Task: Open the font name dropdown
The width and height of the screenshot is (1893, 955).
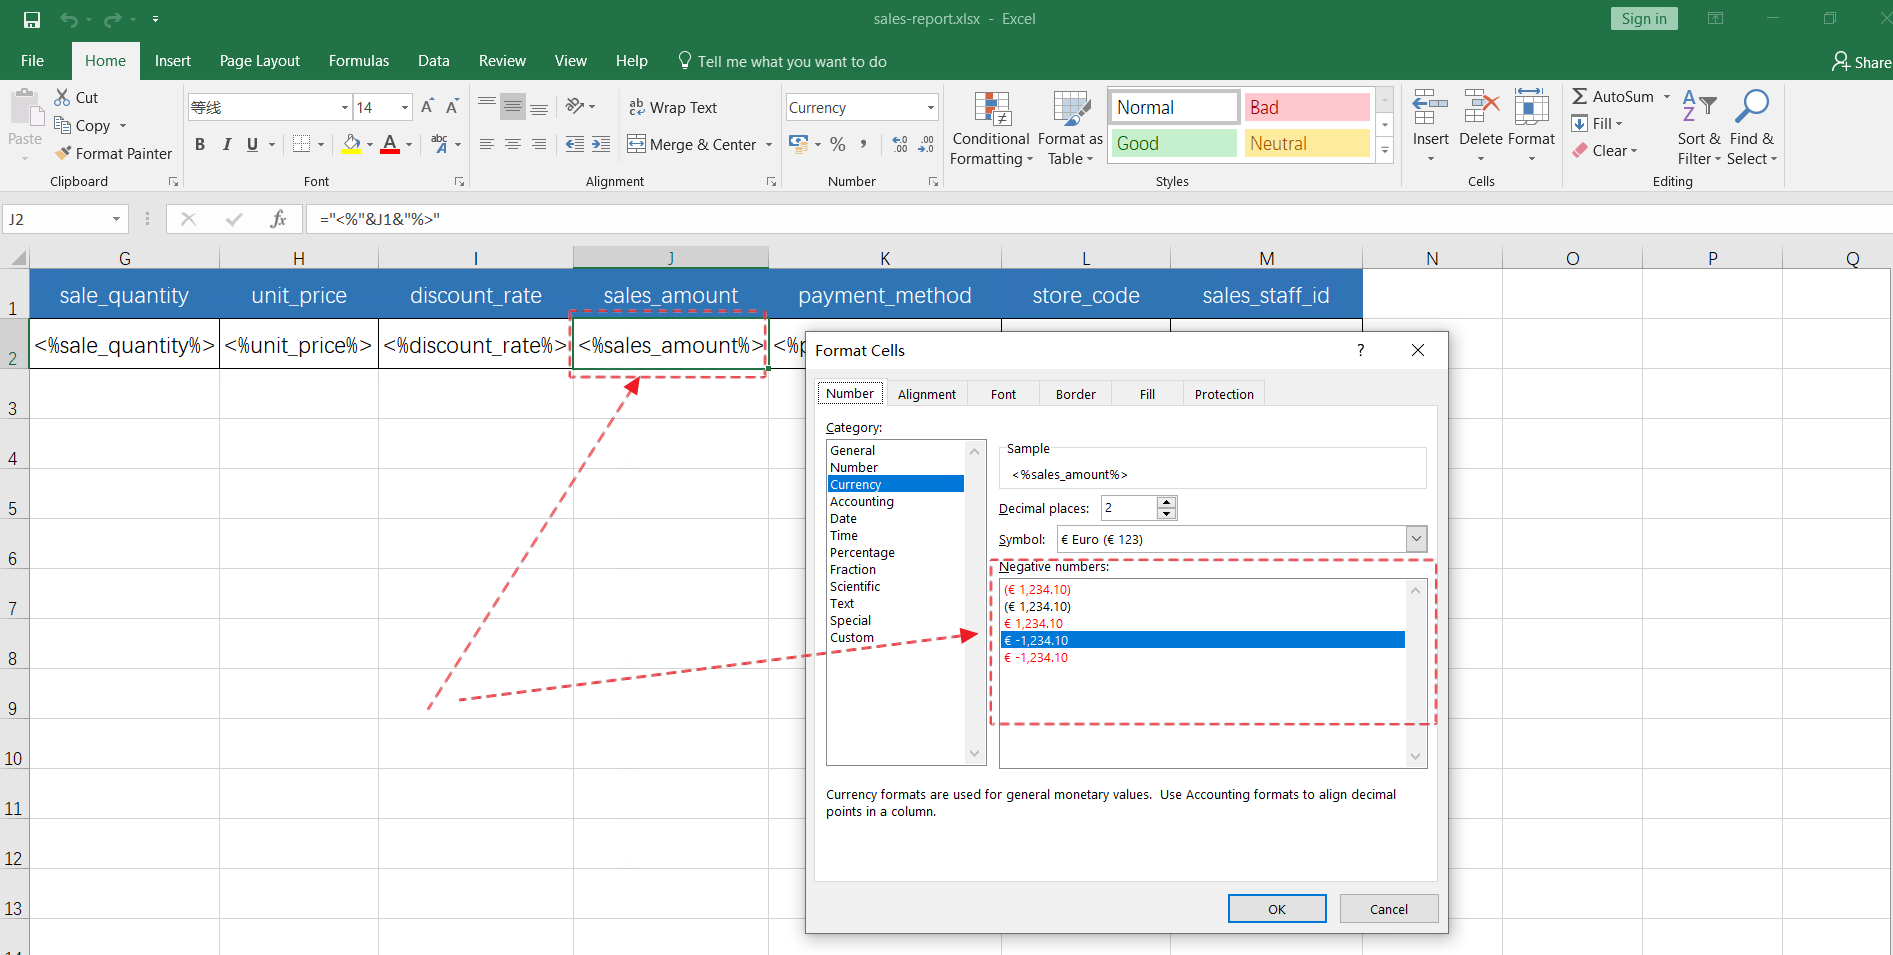Action: (345, 107)
